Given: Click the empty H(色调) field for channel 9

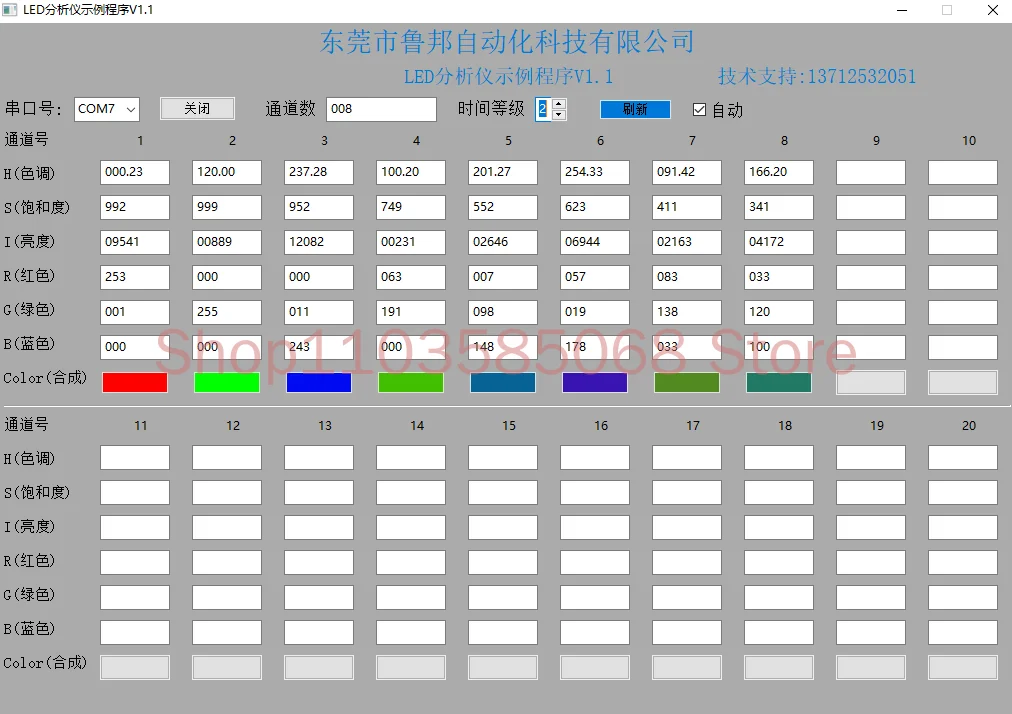Looking at the screenshot, I should (x=871, y=172).
